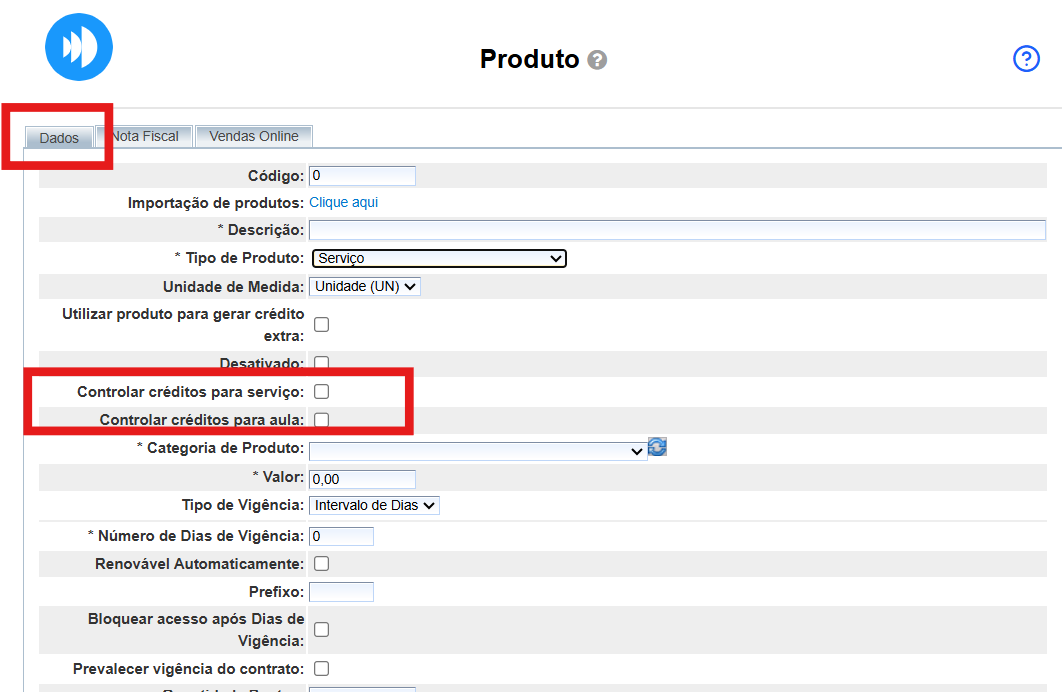Enable 'Renovável Automaticamente' checkbox

point(322,564)
